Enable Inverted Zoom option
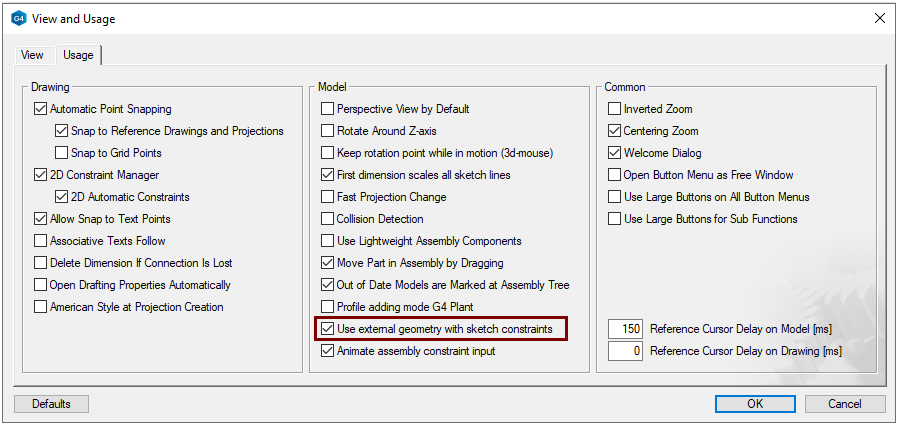 point(615,109)
